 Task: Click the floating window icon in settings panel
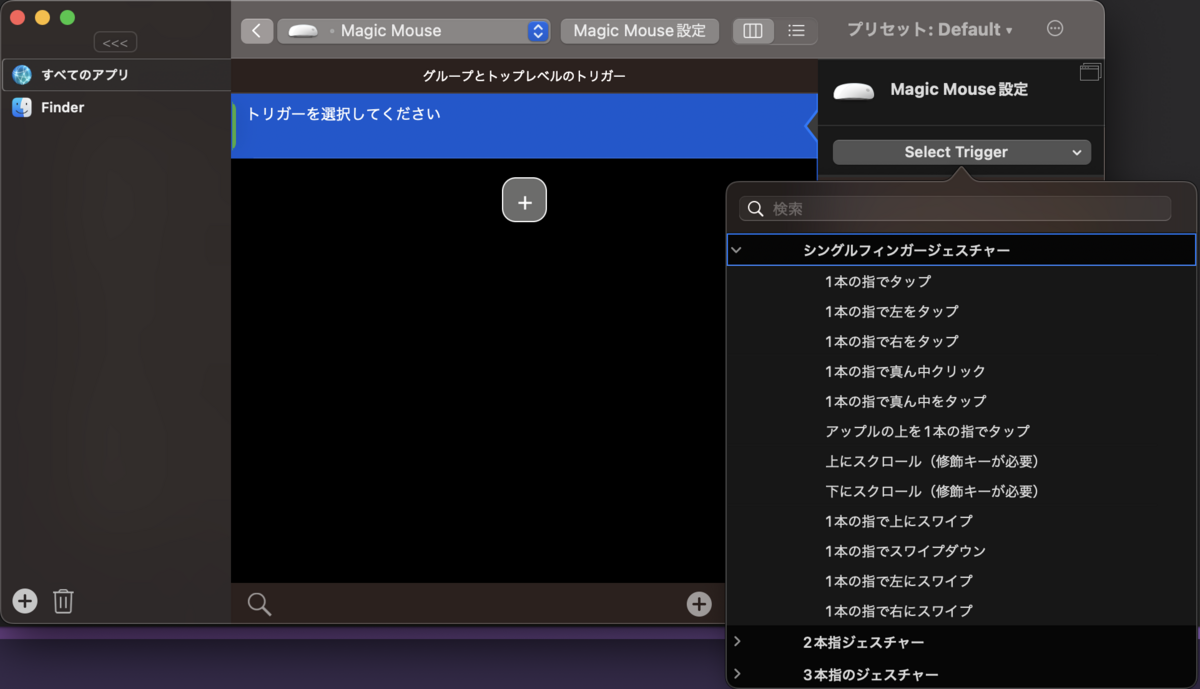point(1090,72)
